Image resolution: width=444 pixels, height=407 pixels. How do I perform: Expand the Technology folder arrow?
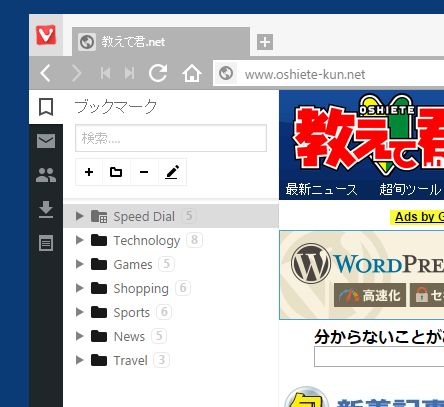(x=79, y=240)
